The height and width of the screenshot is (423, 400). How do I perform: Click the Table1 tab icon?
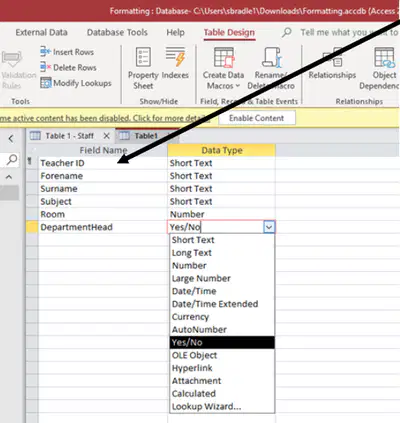[124, 136]
